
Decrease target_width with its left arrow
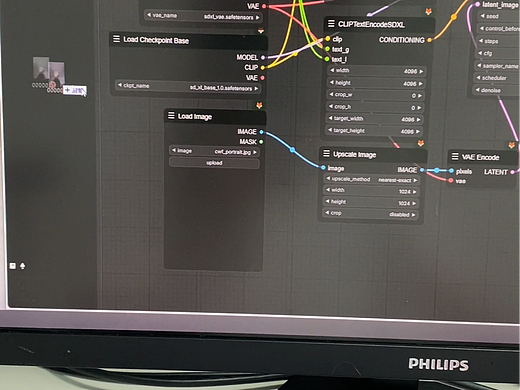click(330, 118)
